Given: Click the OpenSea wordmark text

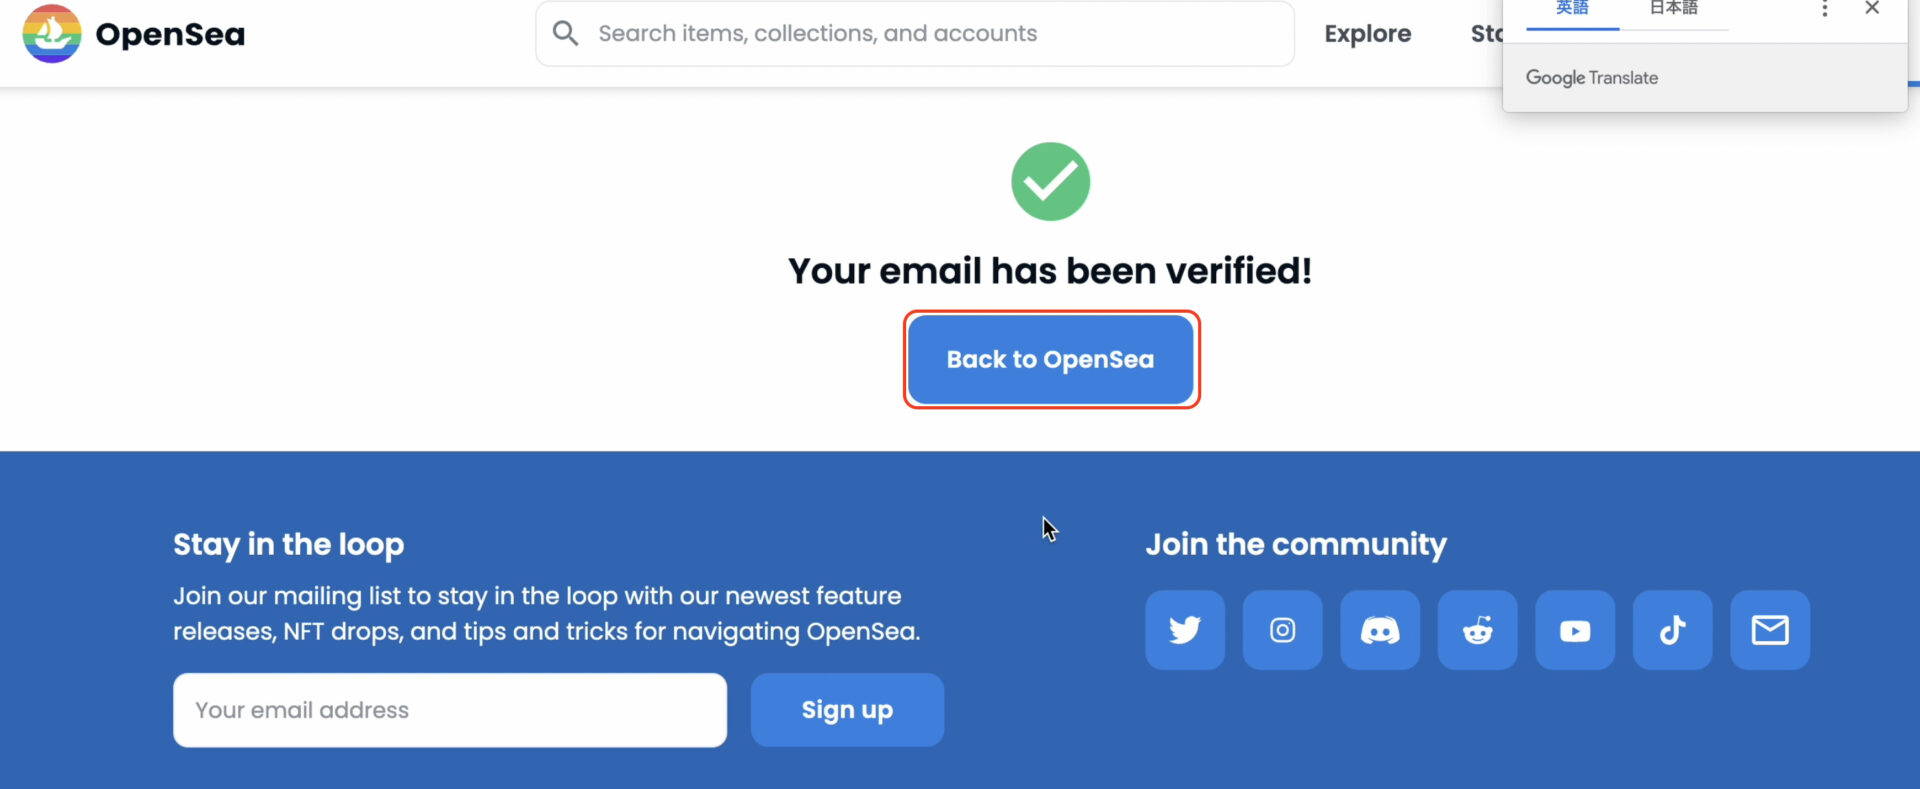Looking at the screenshot, I should click(x=170, y=35).
